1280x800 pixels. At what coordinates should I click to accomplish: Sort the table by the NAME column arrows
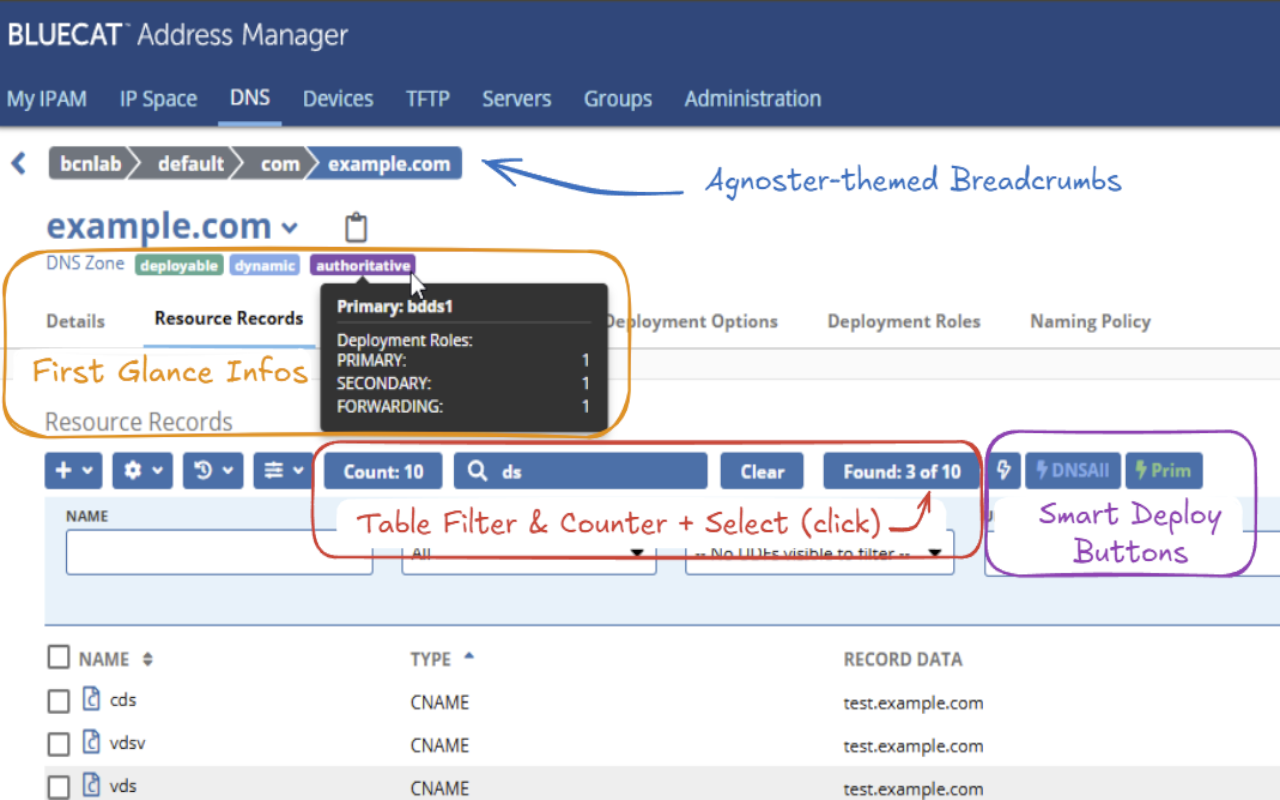[148, 660]
